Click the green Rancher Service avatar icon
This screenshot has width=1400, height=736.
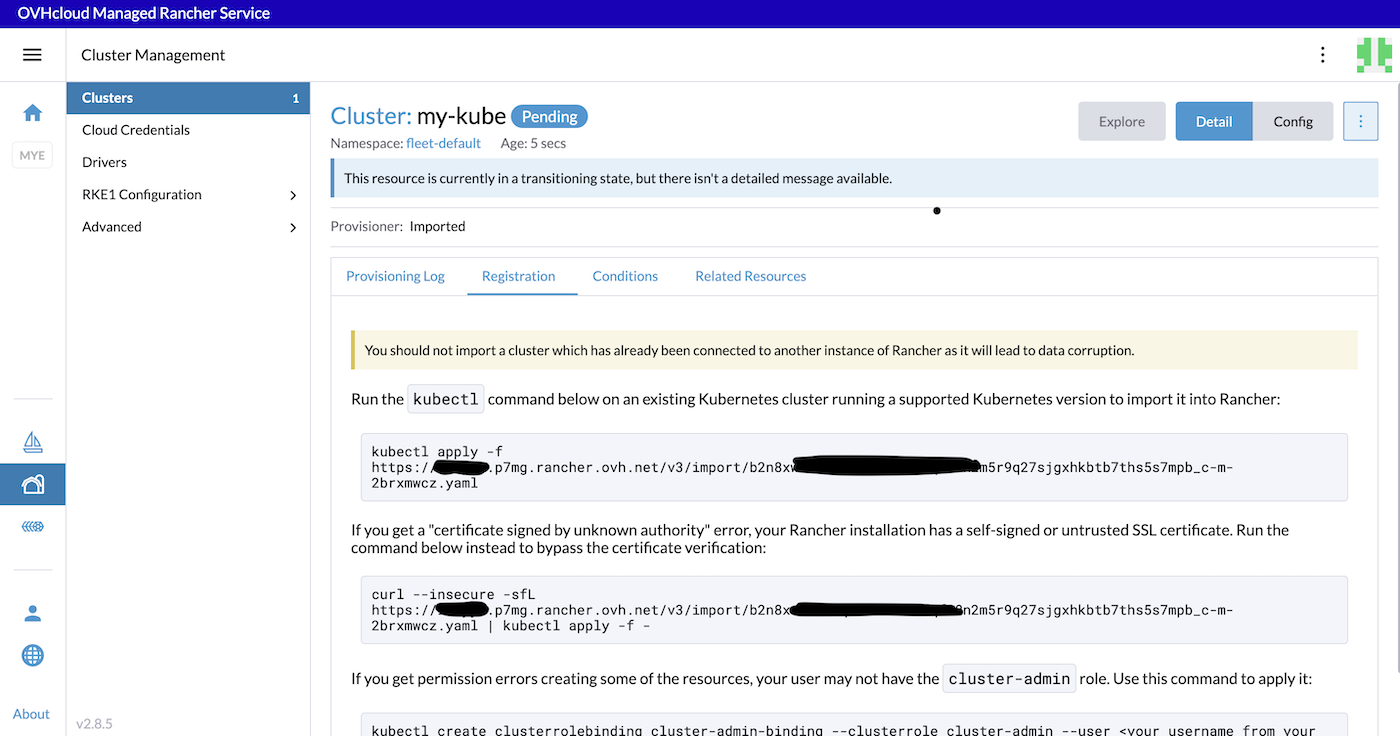click(1374, 54)
